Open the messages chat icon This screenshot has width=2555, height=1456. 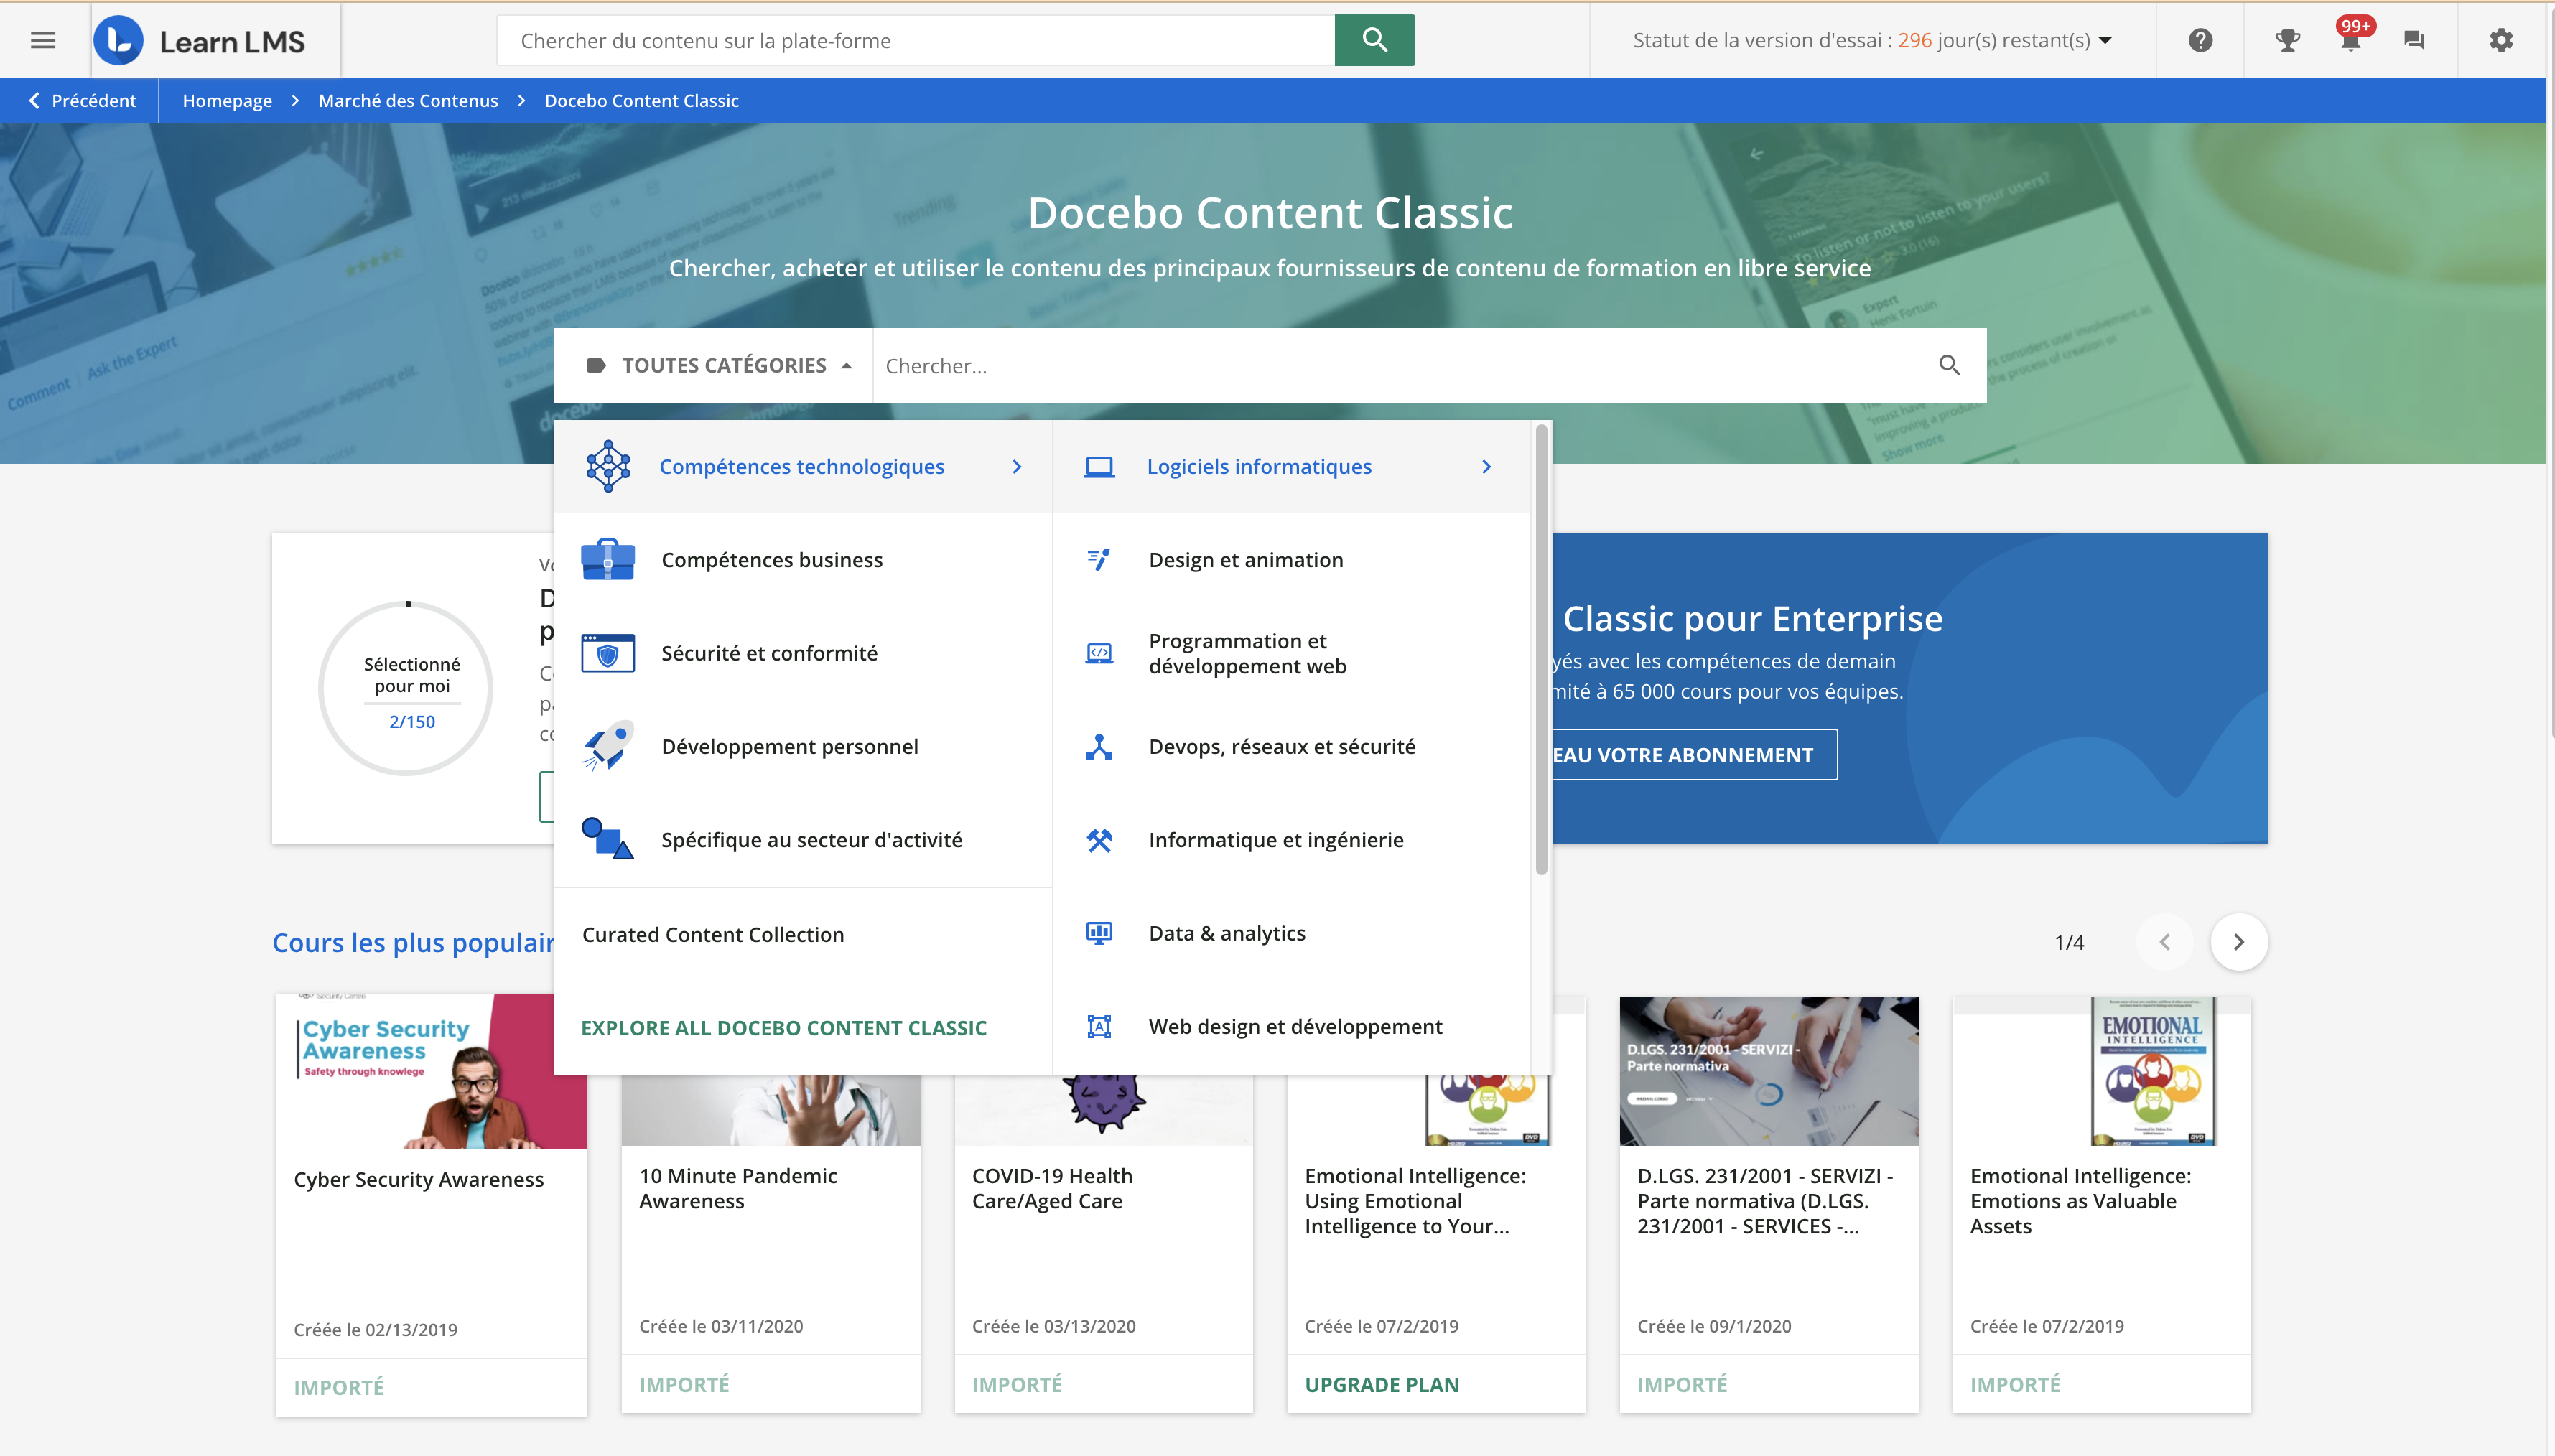[2414, 40]
